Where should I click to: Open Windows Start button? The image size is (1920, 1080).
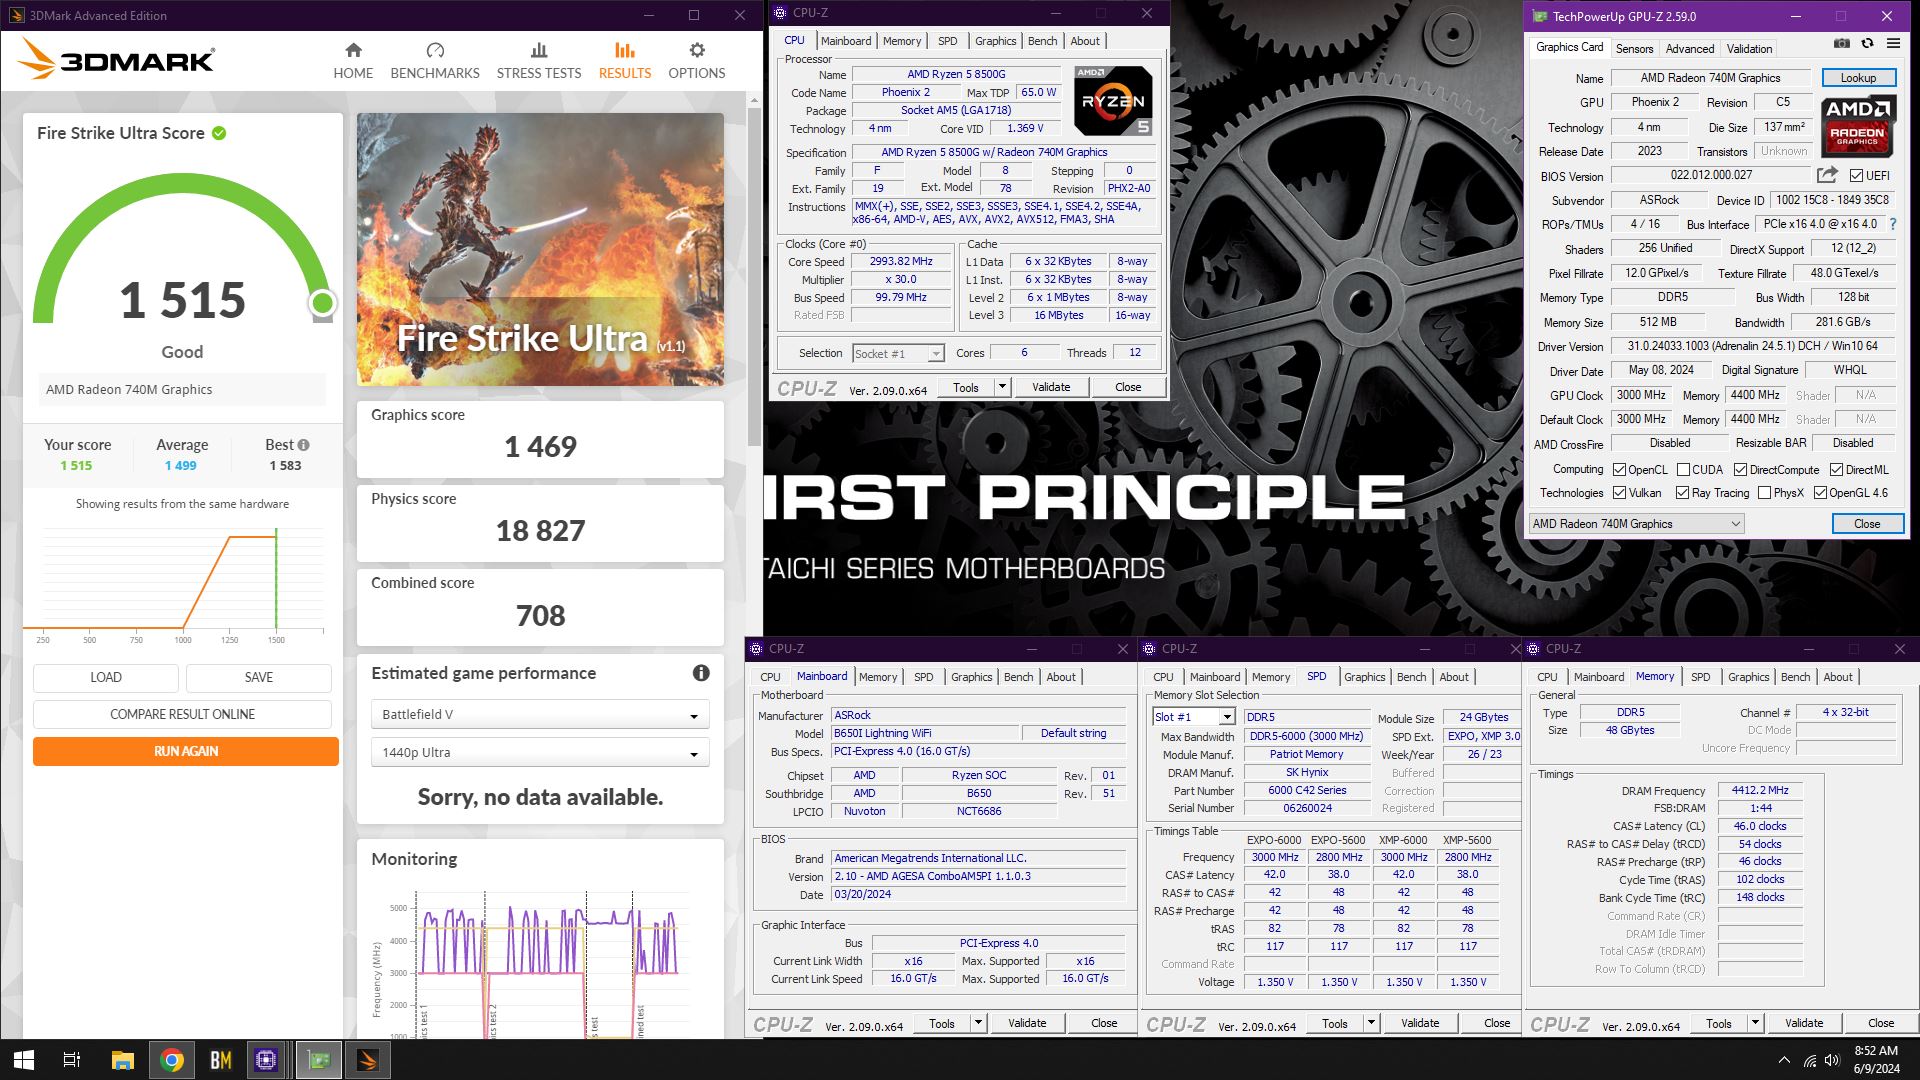pyautogui.click(x=24, y=1060)
